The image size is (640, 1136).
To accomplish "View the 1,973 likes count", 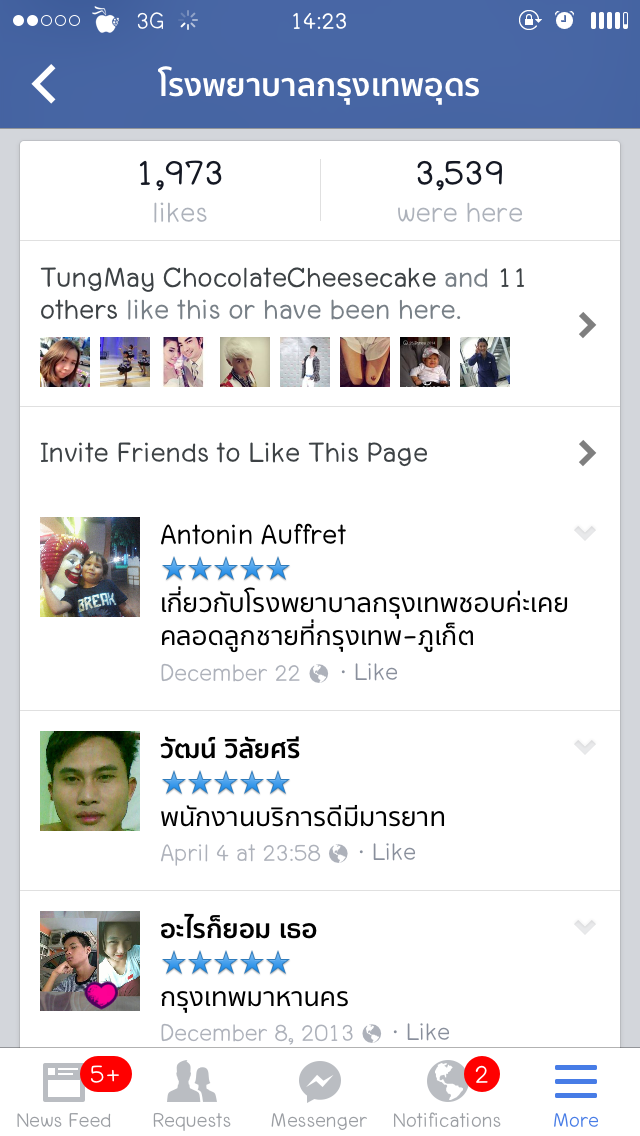I will pos(180,190).
